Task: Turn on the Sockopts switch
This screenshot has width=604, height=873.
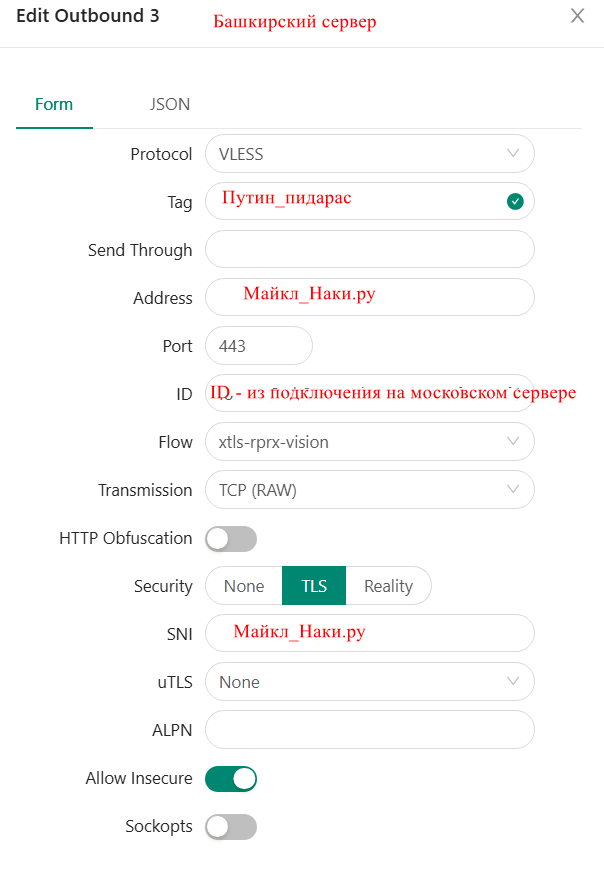Action: point(231,827)
